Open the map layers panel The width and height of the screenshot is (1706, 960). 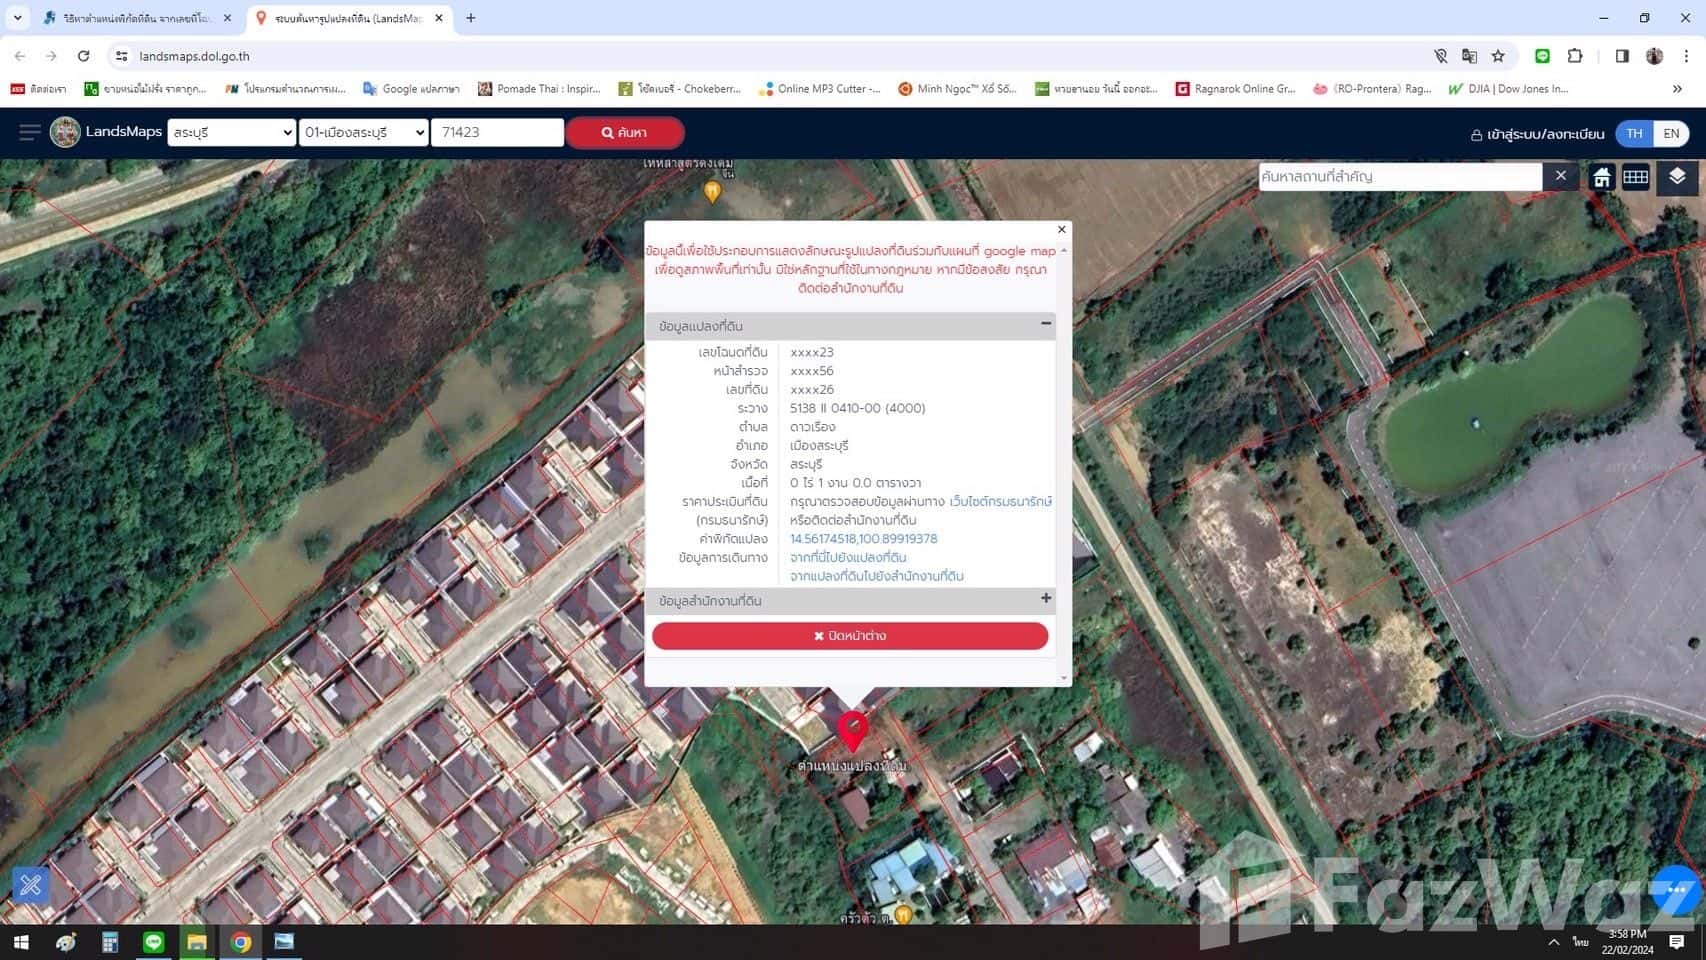pos(1677,177)
